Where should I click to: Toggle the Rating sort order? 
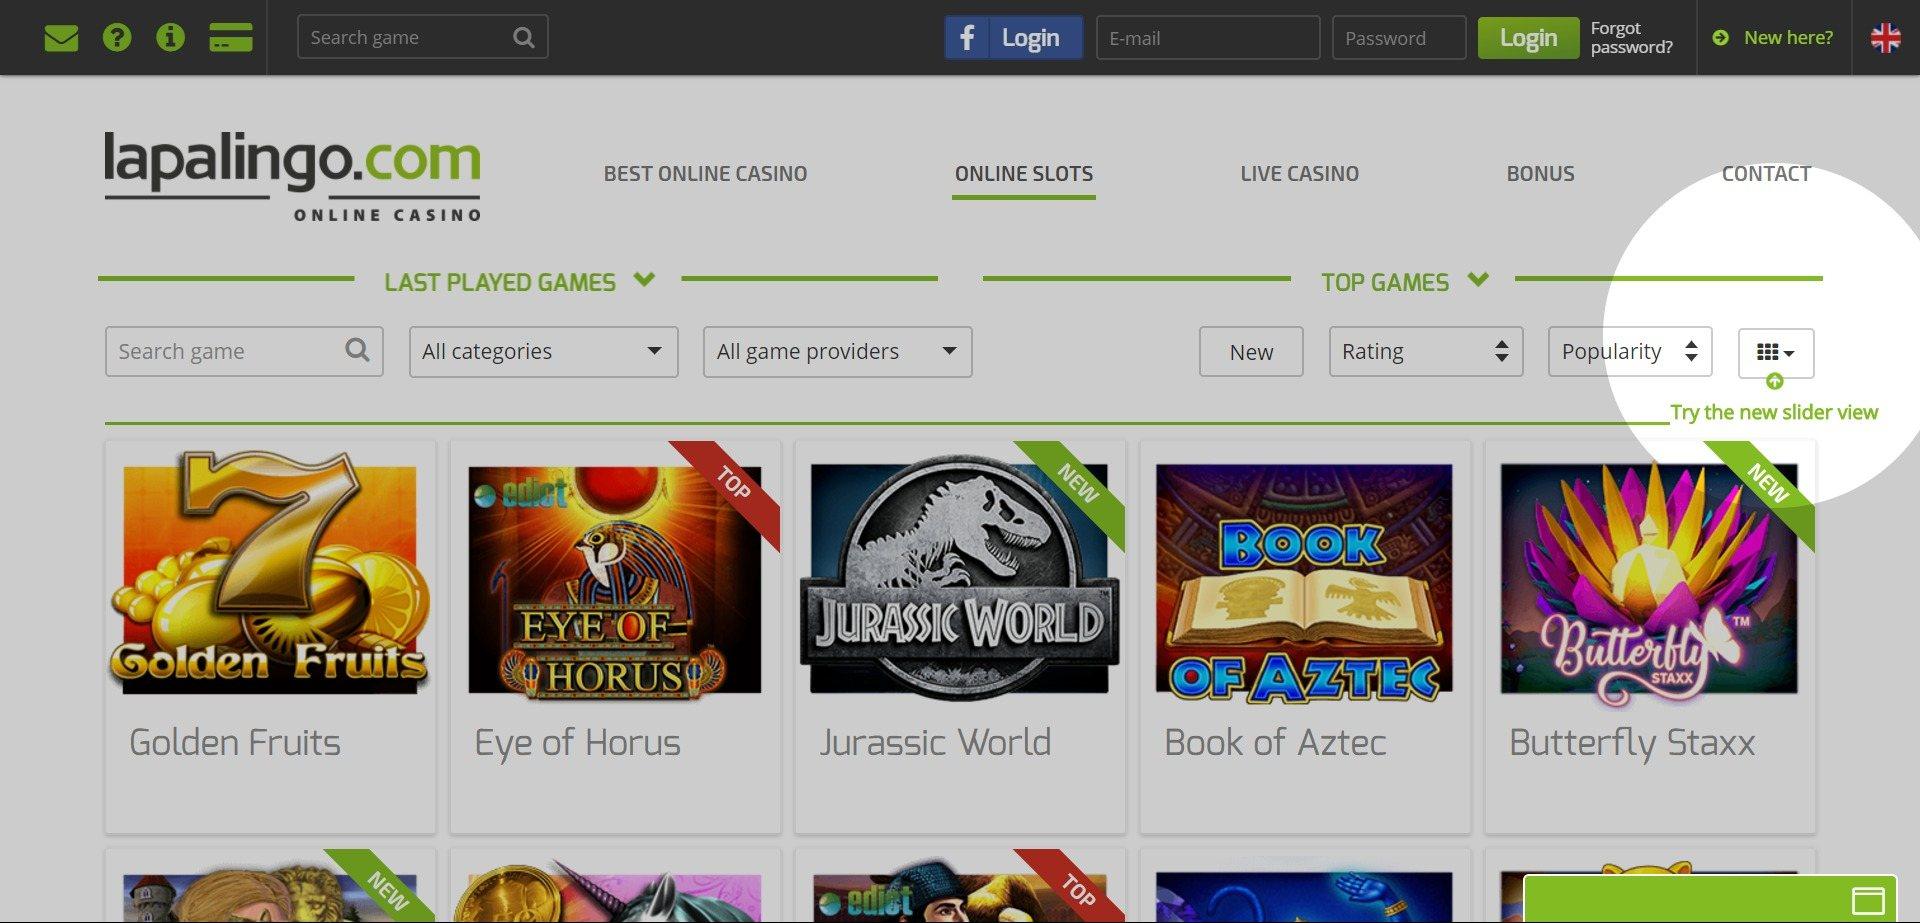[x=1425, y=352]
